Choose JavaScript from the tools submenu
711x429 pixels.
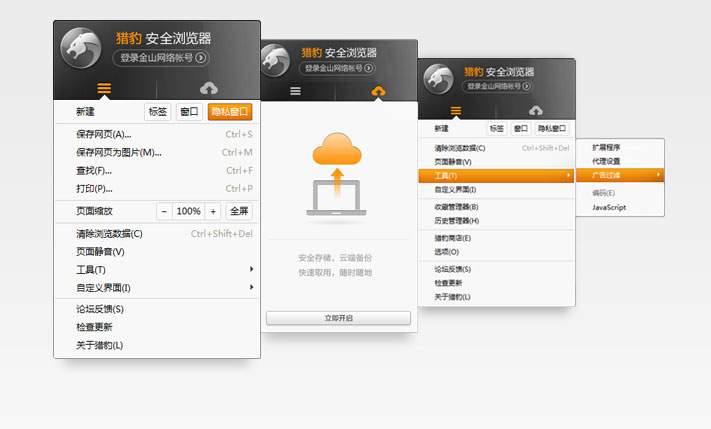coord(609,207)
